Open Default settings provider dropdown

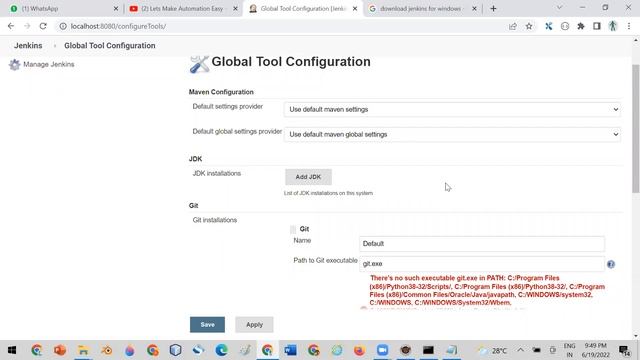click(452, 109)
